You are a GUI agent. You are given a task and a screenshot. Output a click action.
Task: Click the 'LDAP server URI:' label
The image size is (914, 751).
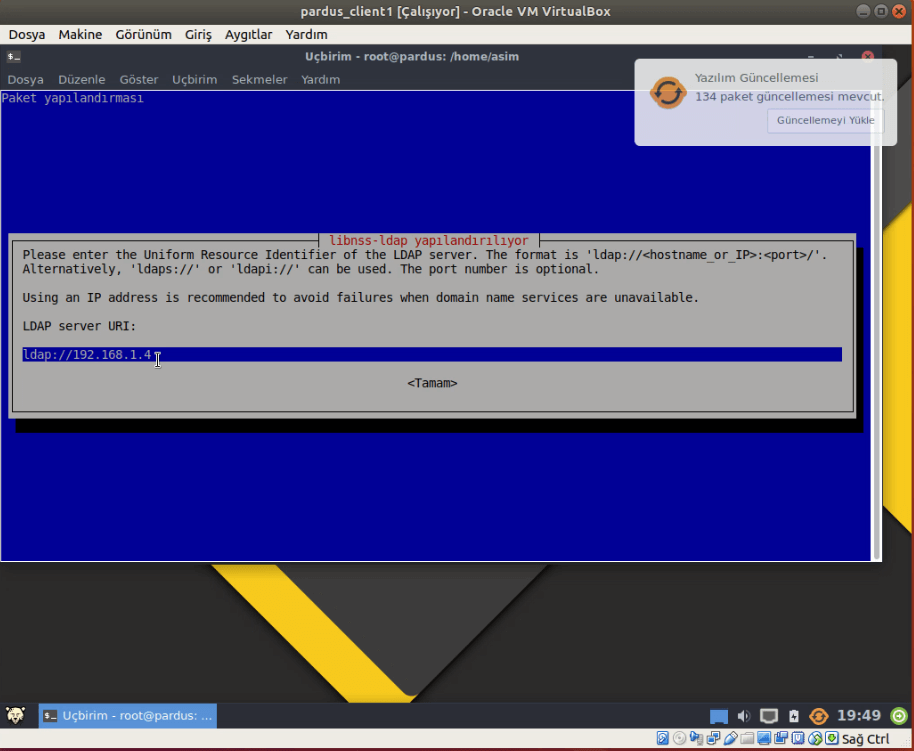(79, 326)
